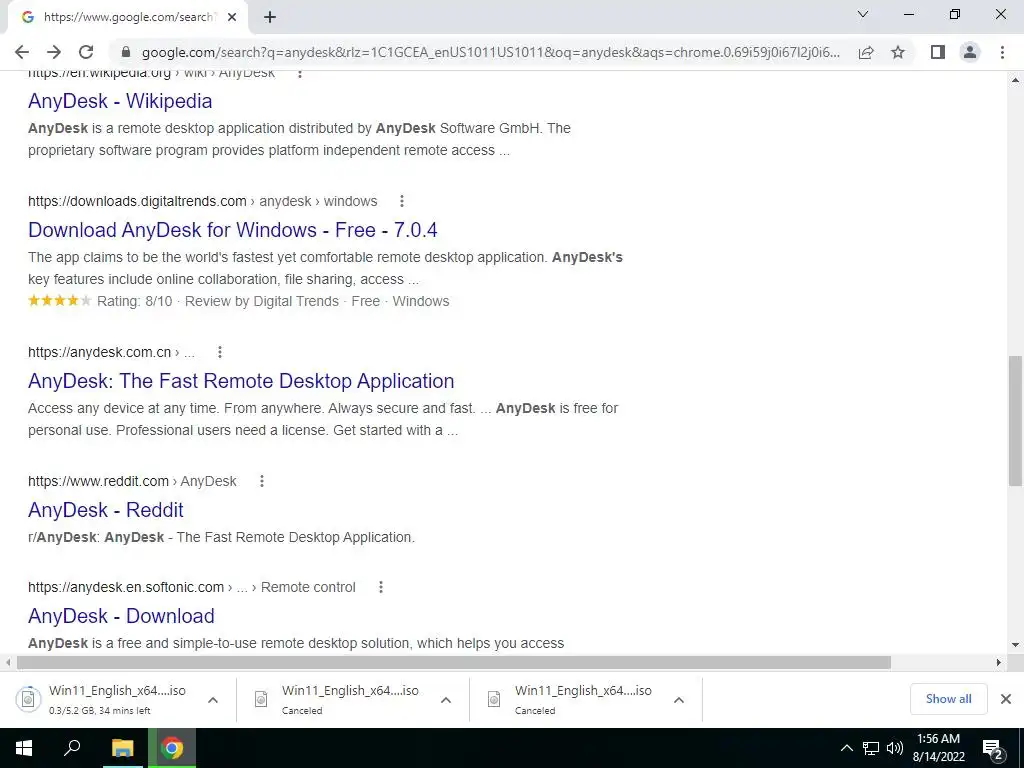Select the google.com/search tab

(x=127, y=18)
